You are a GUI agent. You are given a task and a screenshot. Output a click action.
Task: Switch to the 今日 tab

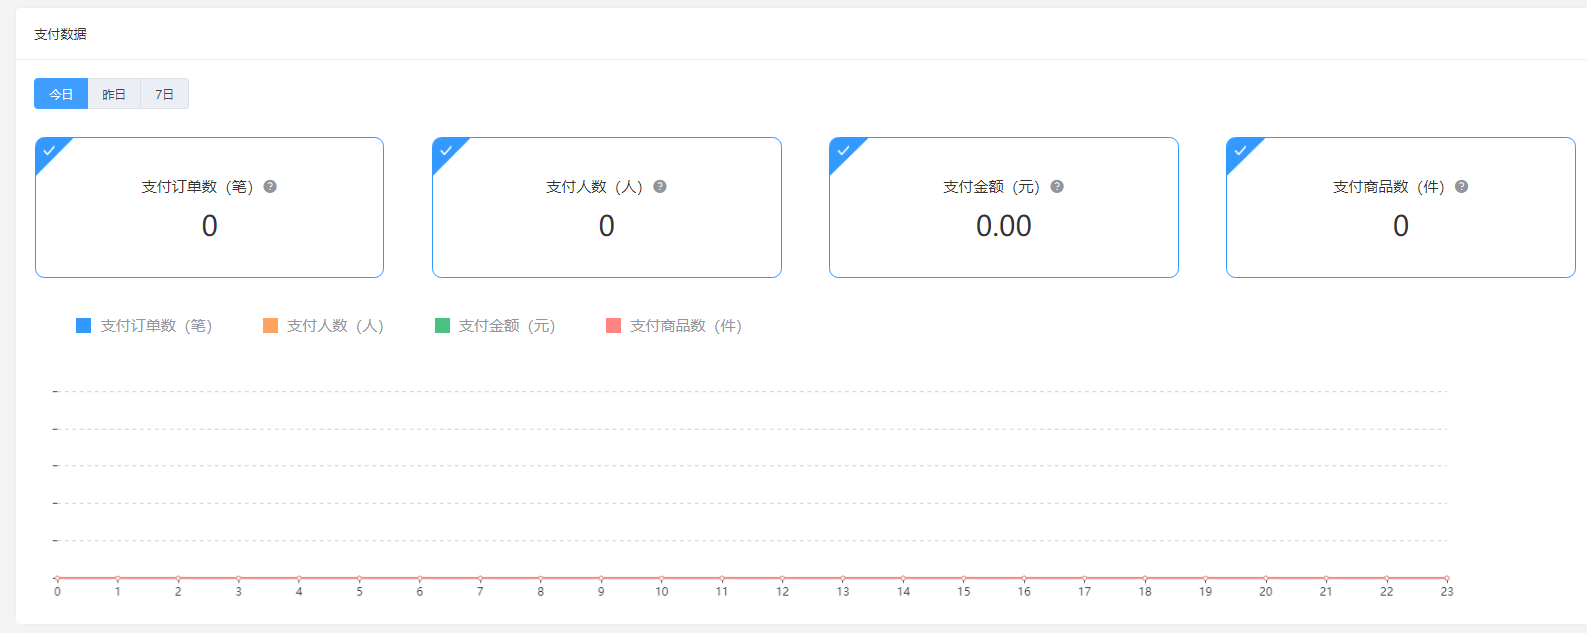coord(61,94)
